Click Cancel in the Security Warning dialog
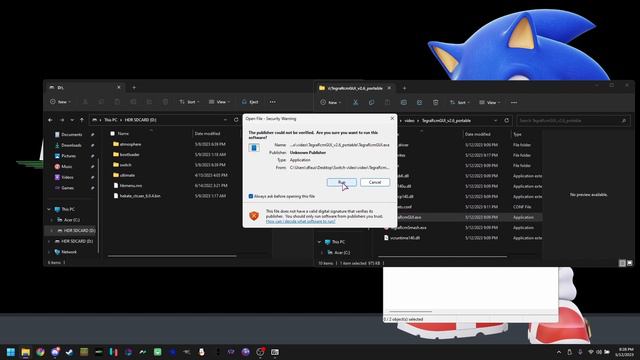640x360 pixels. pyautogui.click(x=375, y=182)
